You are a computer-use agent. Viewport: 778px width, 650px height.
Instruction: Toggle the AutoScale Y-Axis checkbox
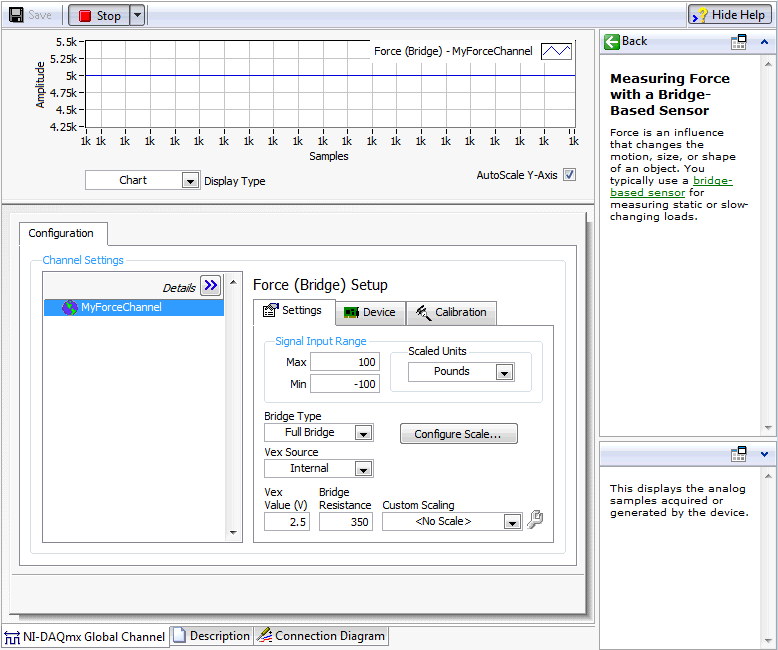pos(570,175)
